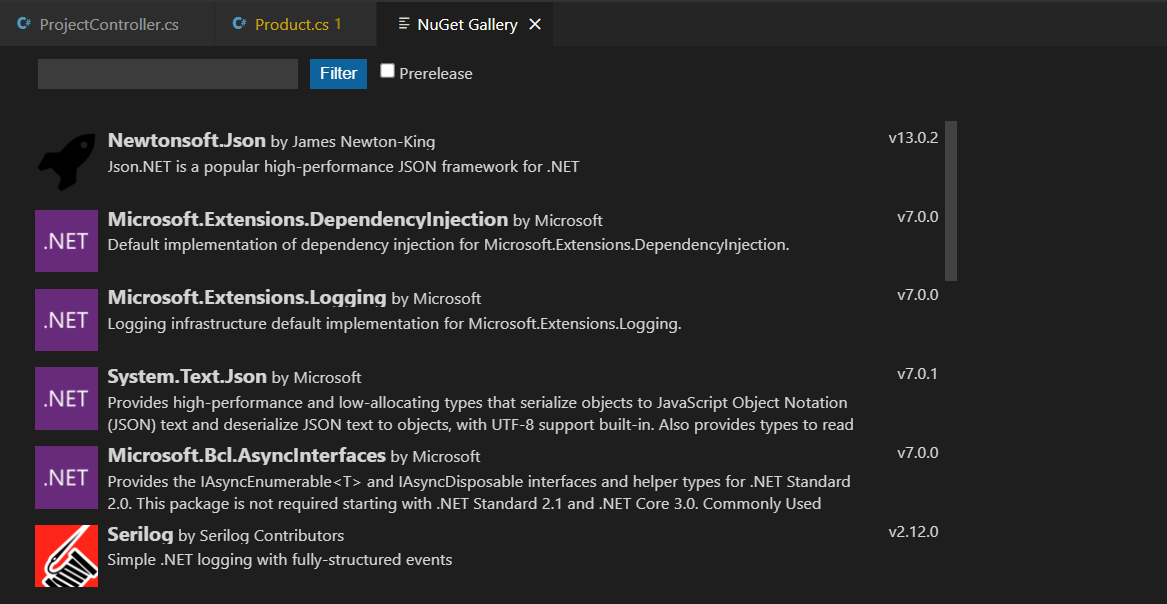This screenshot has height=604, width=1167.
Task: Click author text 'by James Newton-King'
Action: pos(353,141)
